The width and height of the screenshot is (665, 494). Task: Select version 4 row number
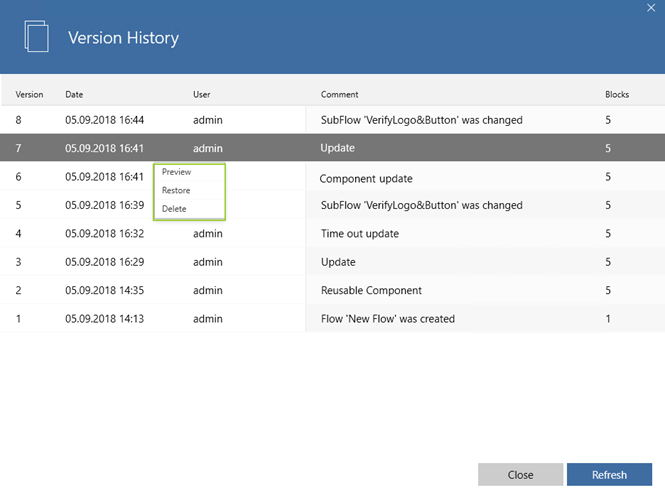(18, 234)
